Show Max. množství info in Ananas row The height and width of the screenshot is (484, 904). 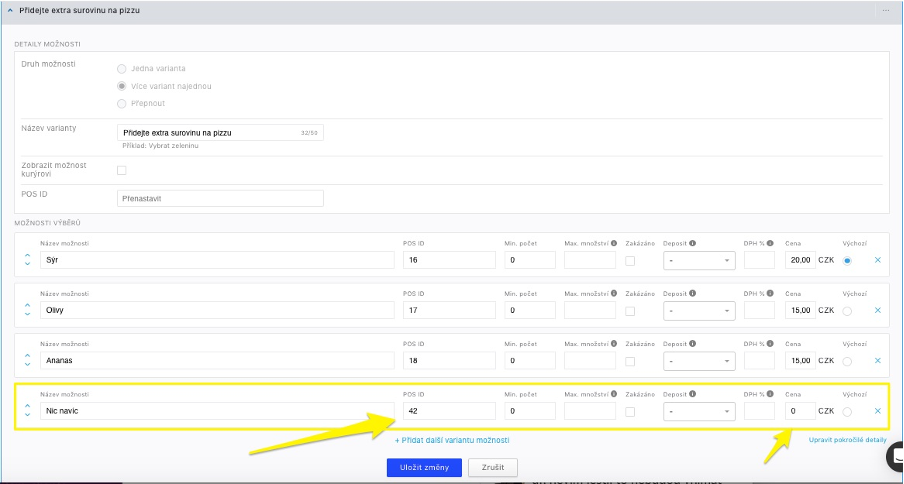tap(614, 343)
